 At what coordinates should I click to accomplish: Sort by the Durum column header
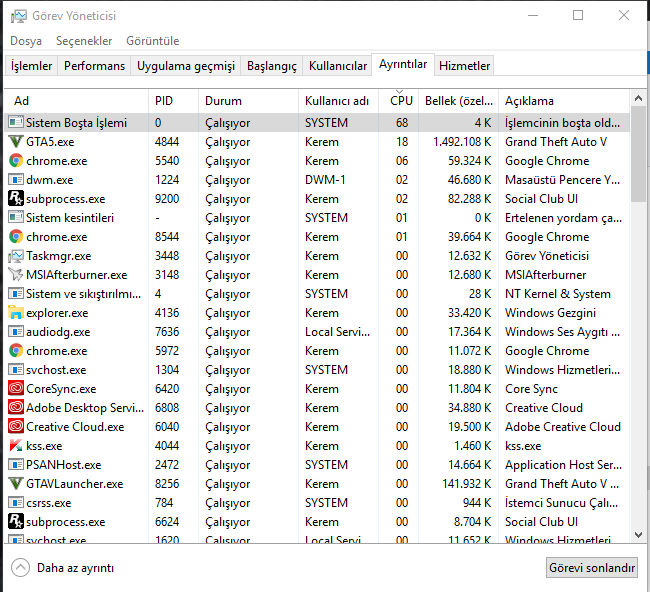248,101
